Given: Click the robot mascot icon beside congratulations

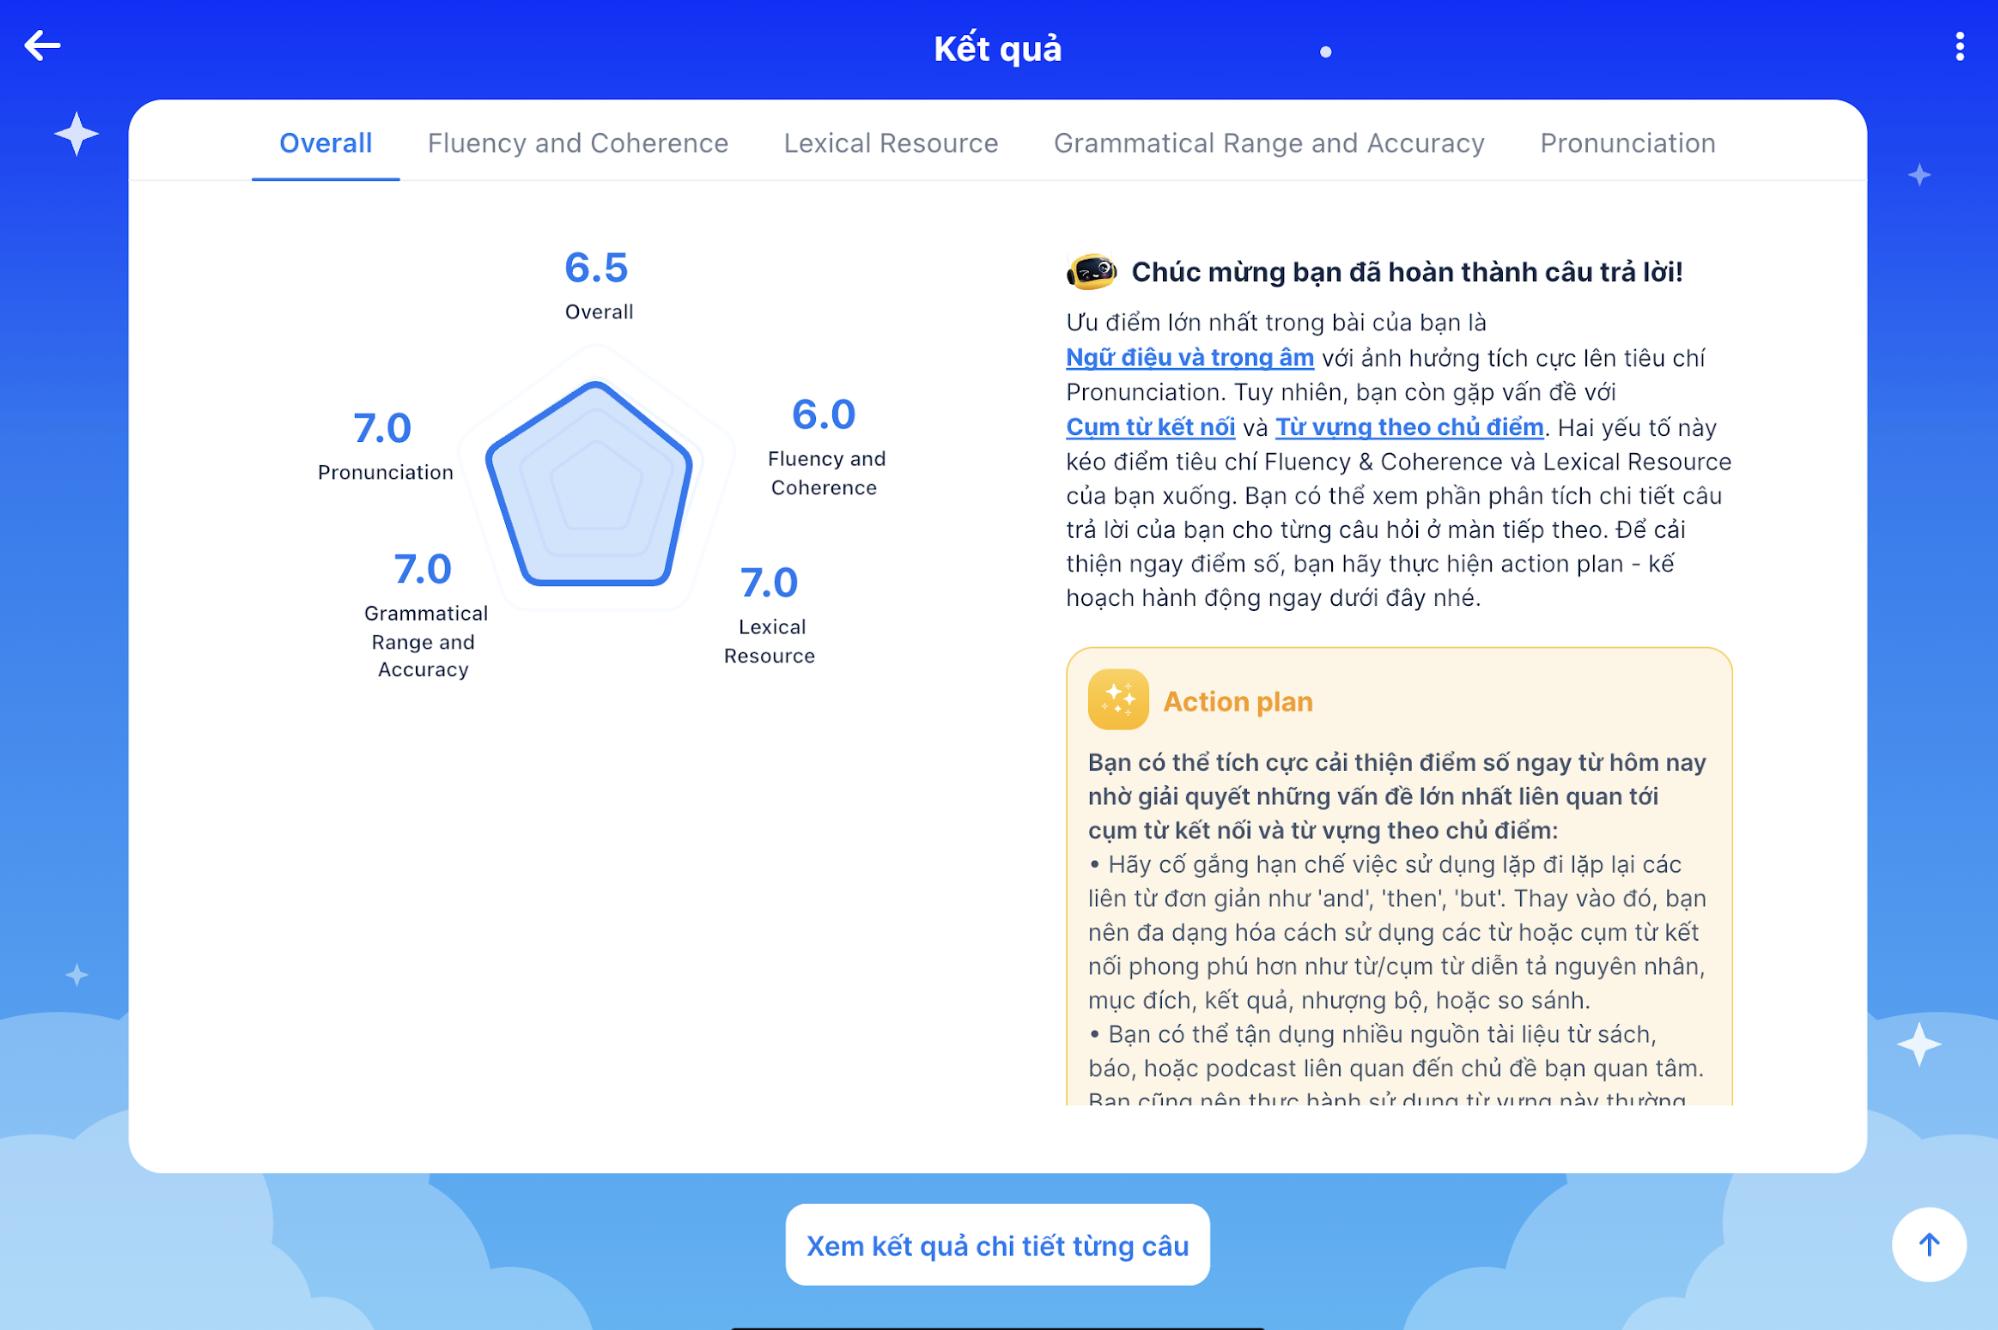Looking at the screenshot, I should (1091, 271).
